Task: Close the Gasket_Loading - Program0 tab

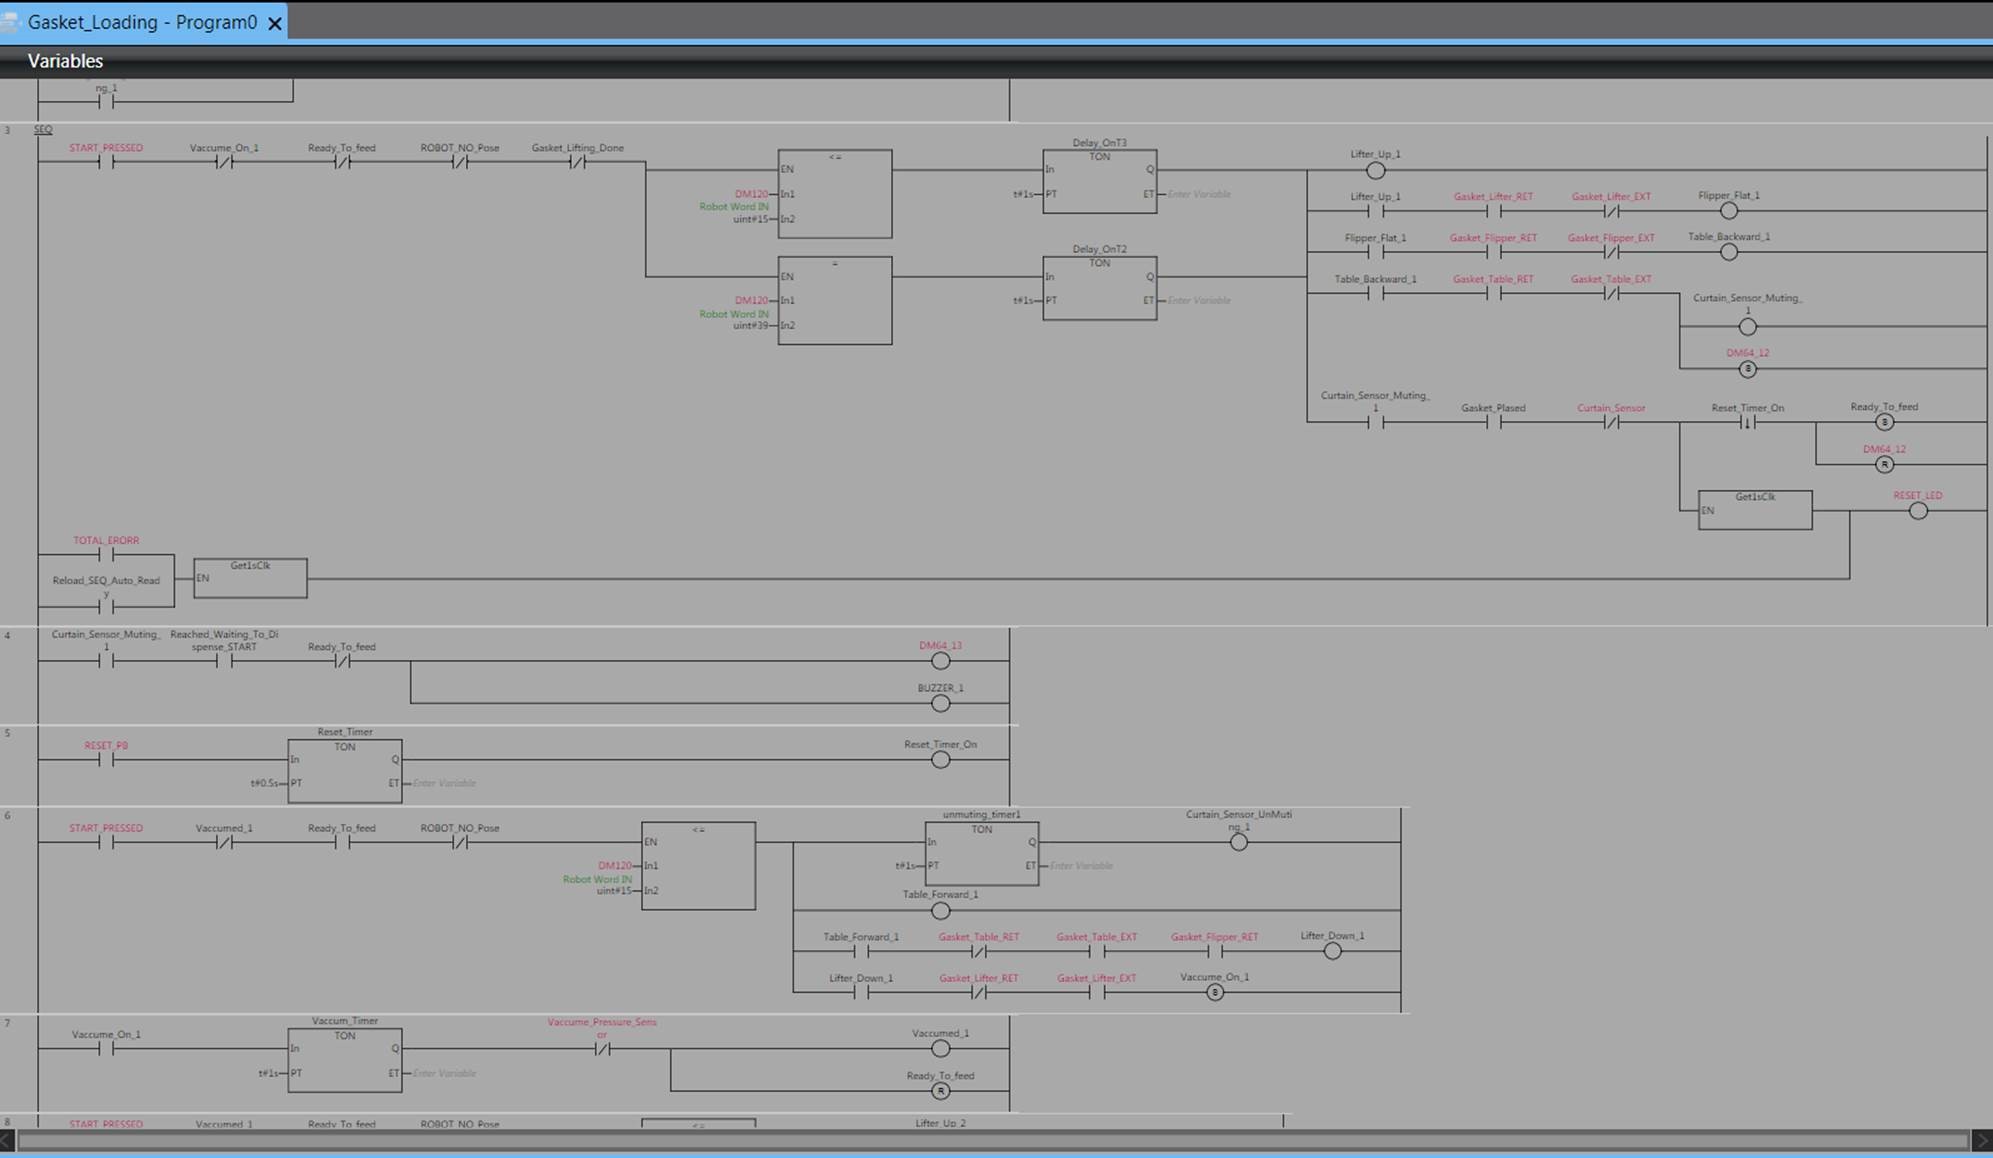Action: coord(275,23)
